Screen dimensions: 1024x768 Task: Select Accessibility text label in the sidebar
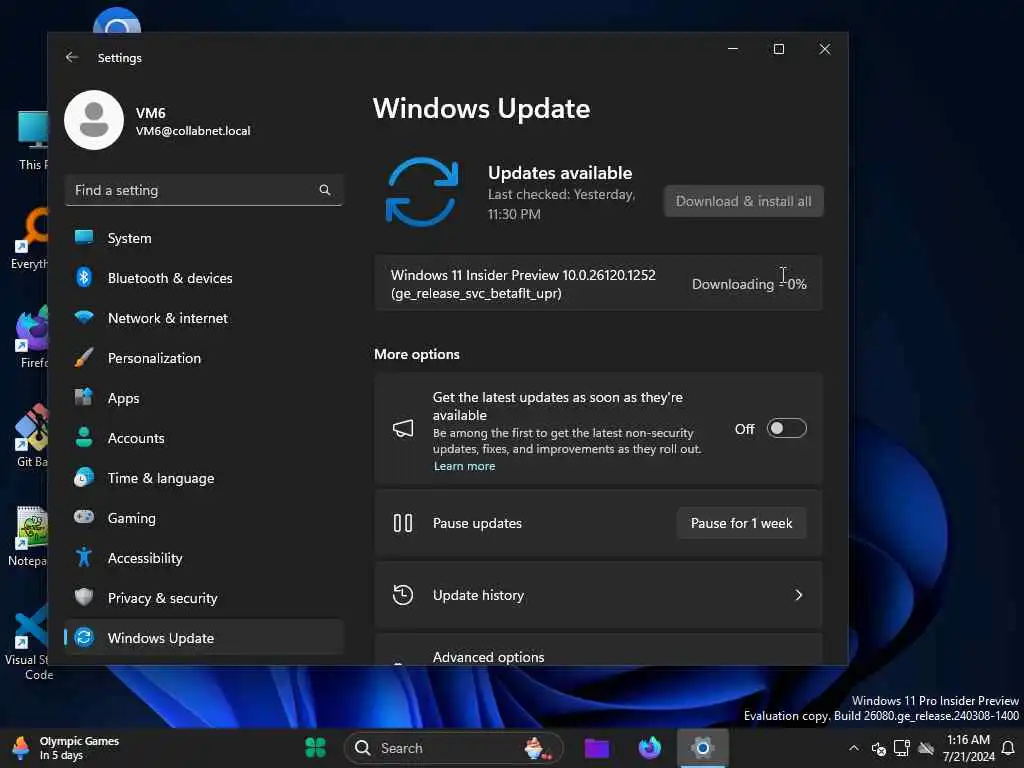(x=145, y=558)
